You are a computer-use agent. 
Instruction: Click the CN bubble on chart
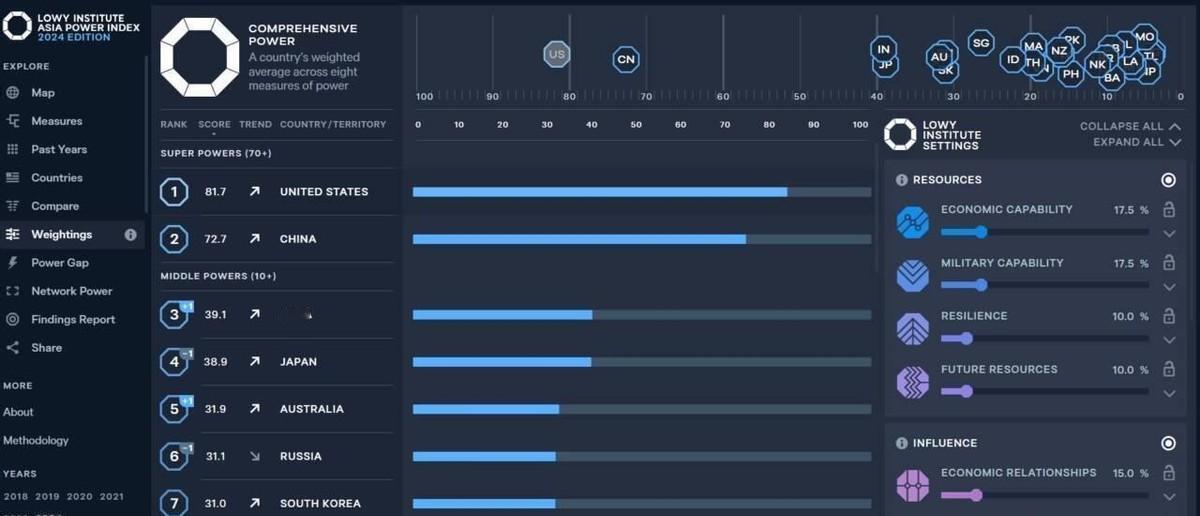click(x=626, y=60)
